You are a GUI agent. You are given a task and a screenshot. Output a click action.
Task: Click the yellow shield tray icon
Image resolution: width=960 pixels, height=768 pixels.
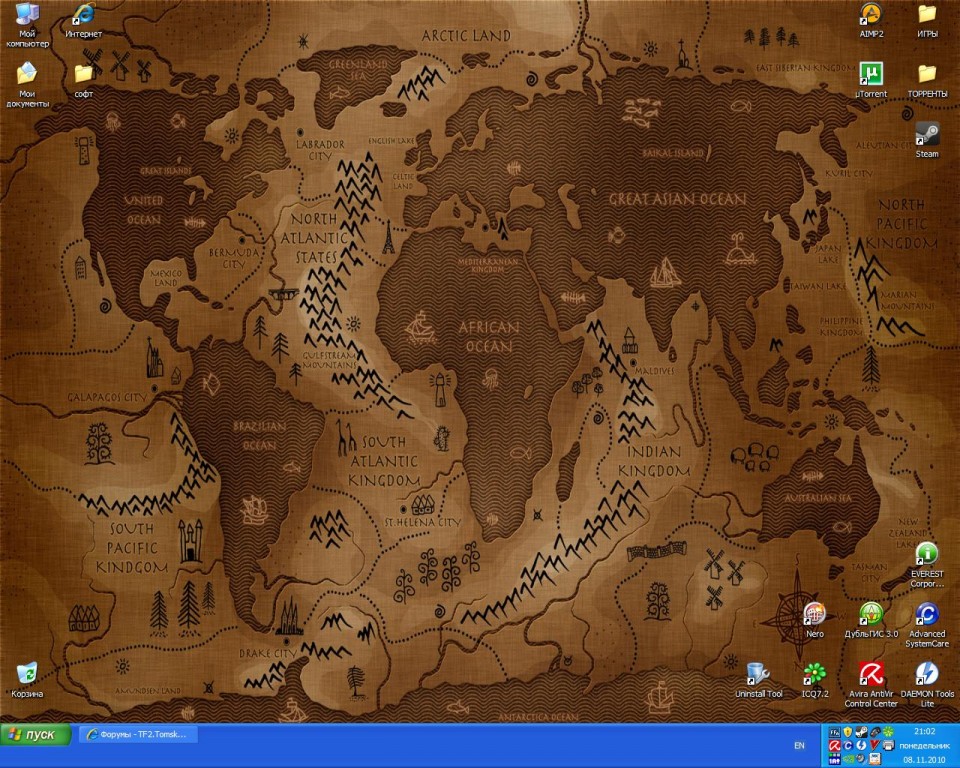pos(848,732)
